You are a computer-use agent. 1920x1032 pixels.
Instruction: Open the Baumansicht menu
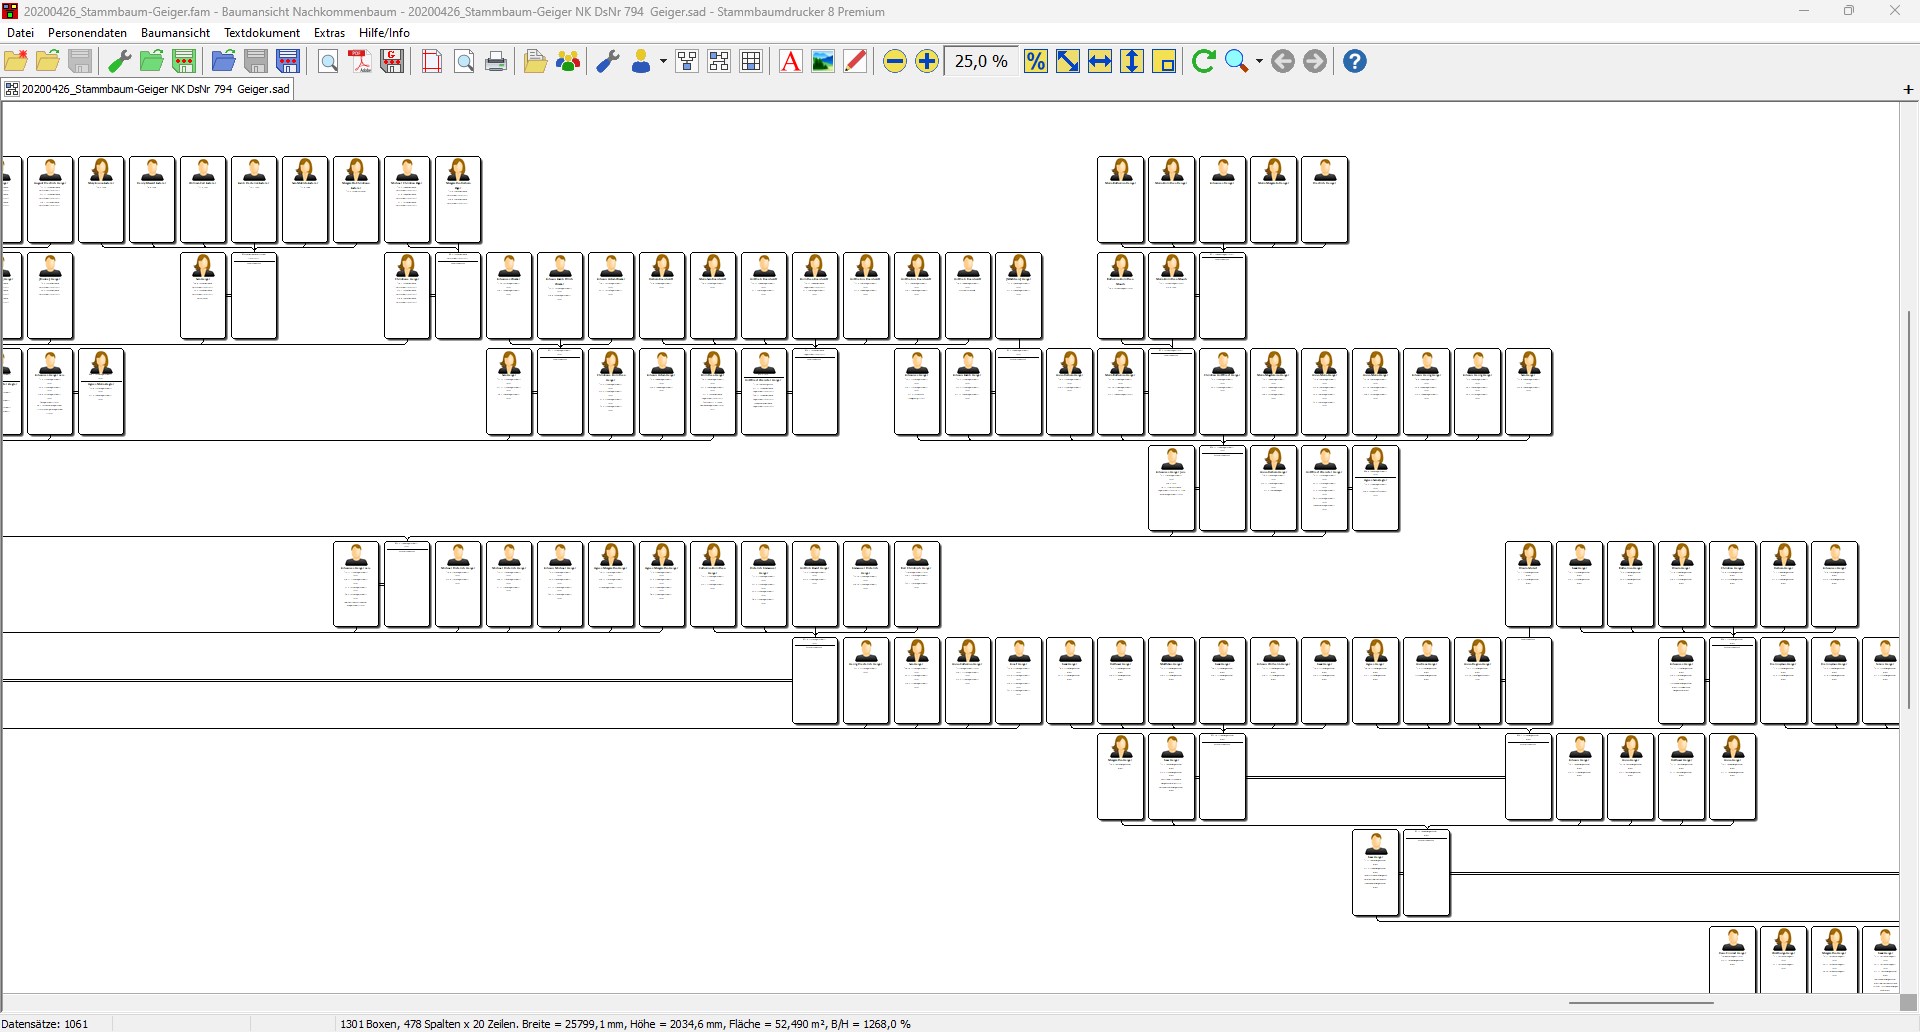pos(176,33)
